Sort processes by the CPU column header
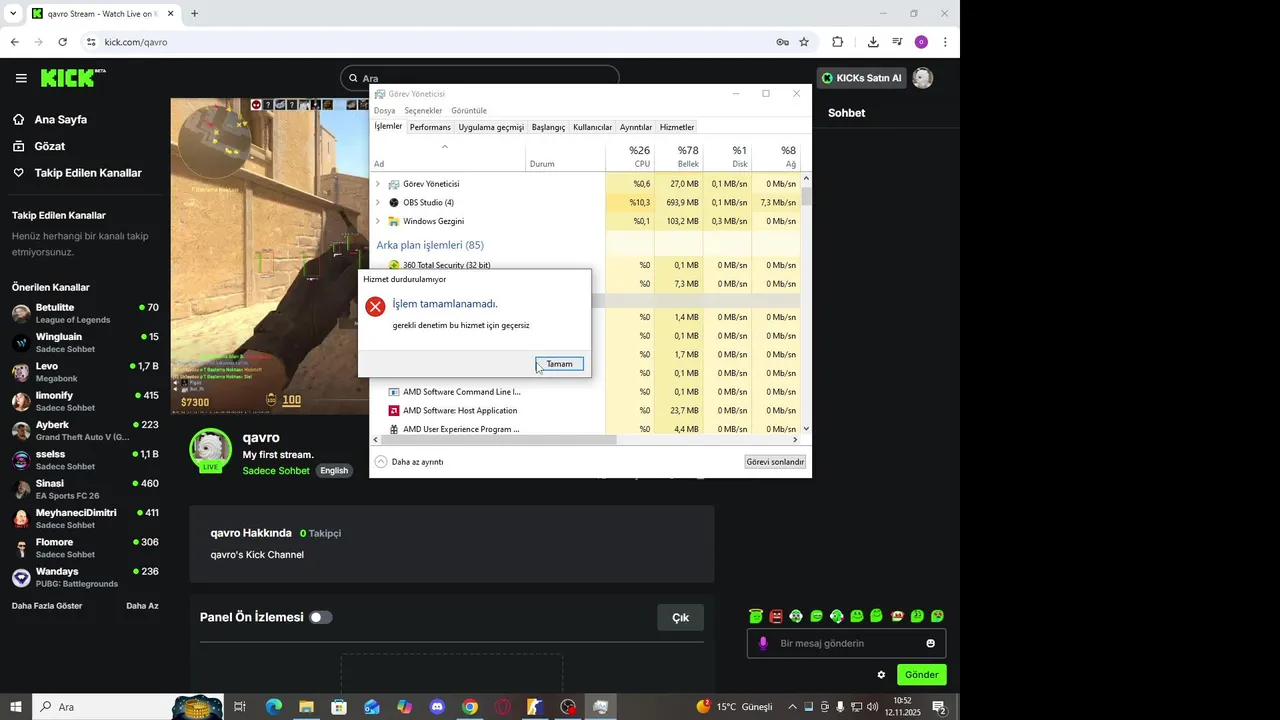 coord(630,156)
